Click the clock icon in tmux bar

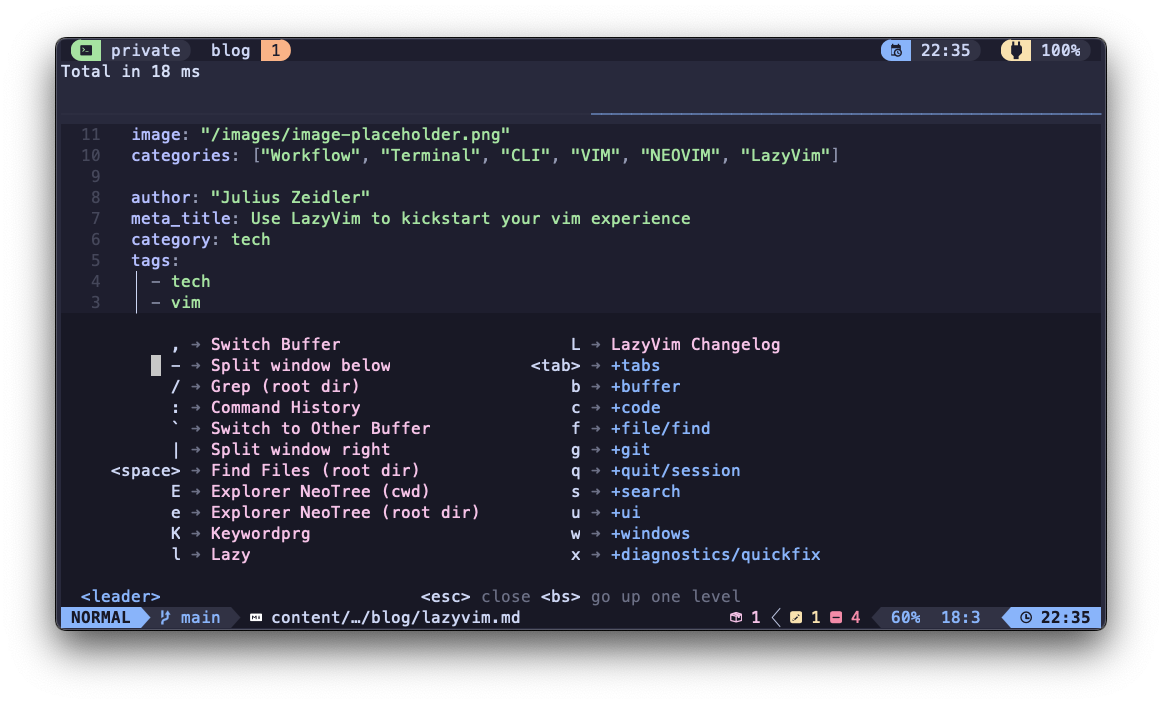point(896,50)
